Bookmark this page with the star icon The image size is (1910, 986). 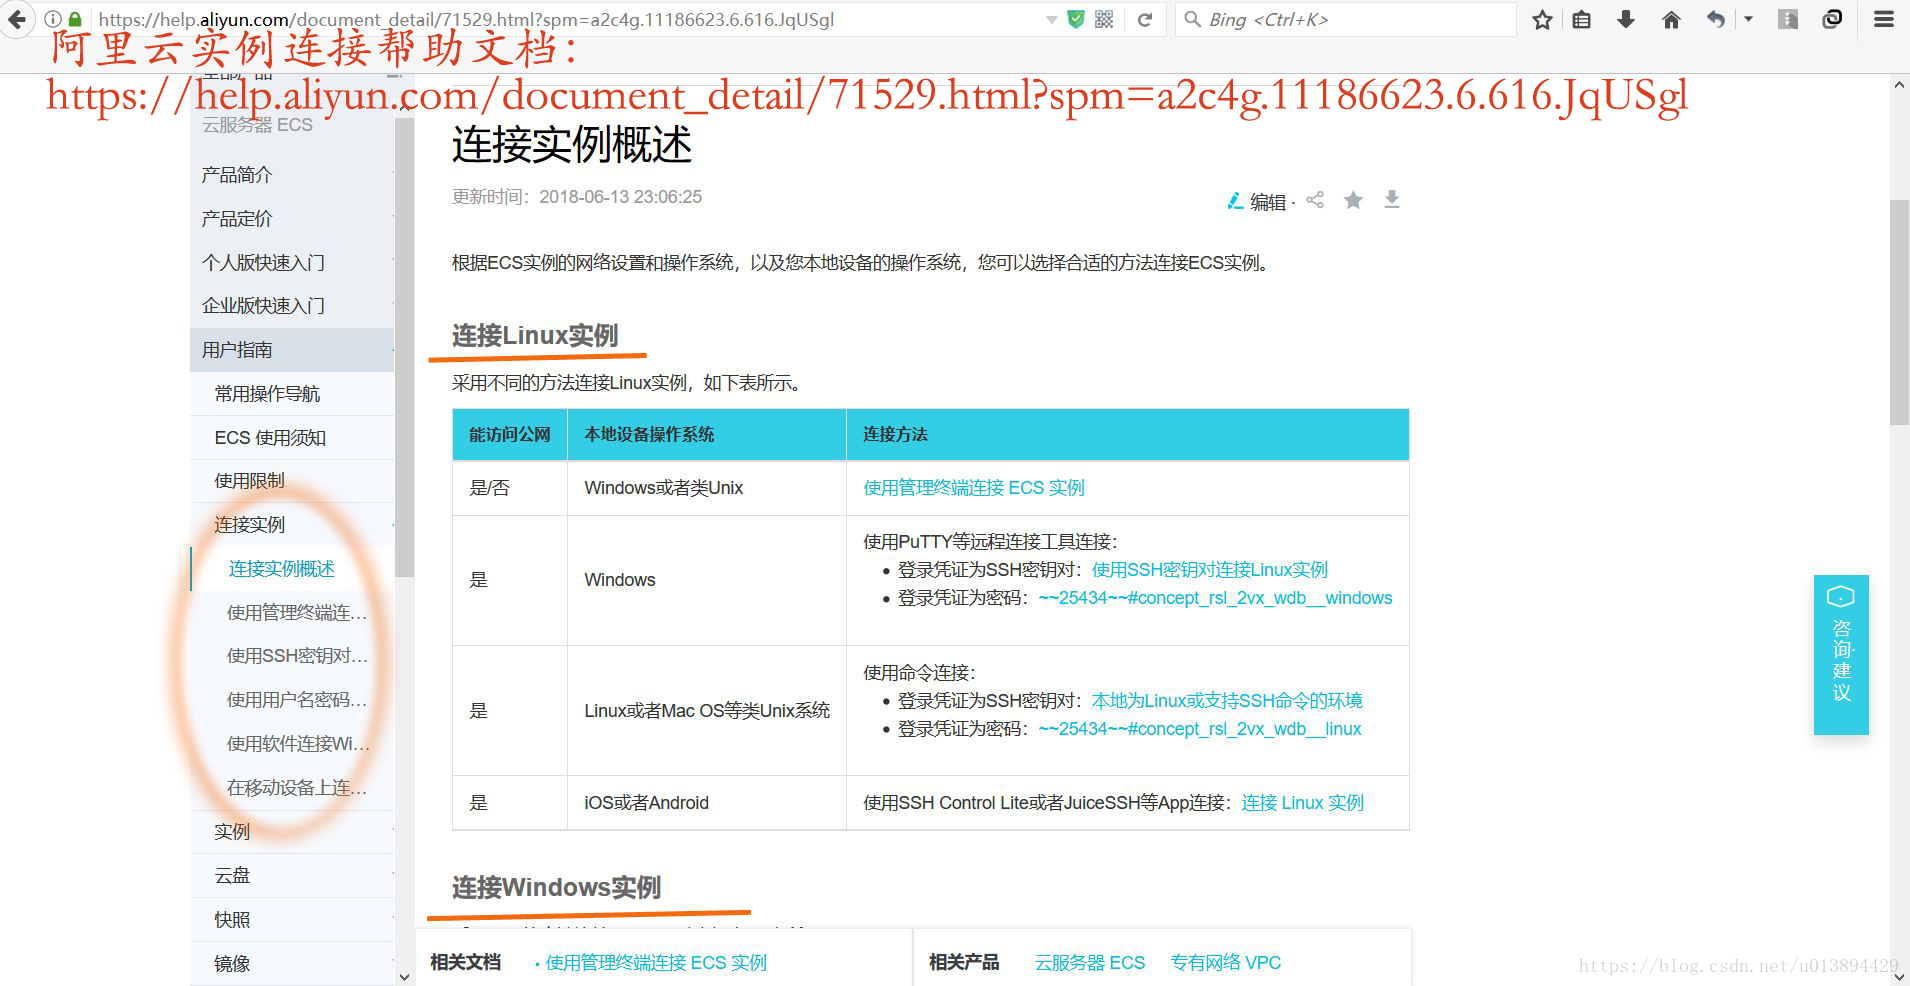(1542, 19)
